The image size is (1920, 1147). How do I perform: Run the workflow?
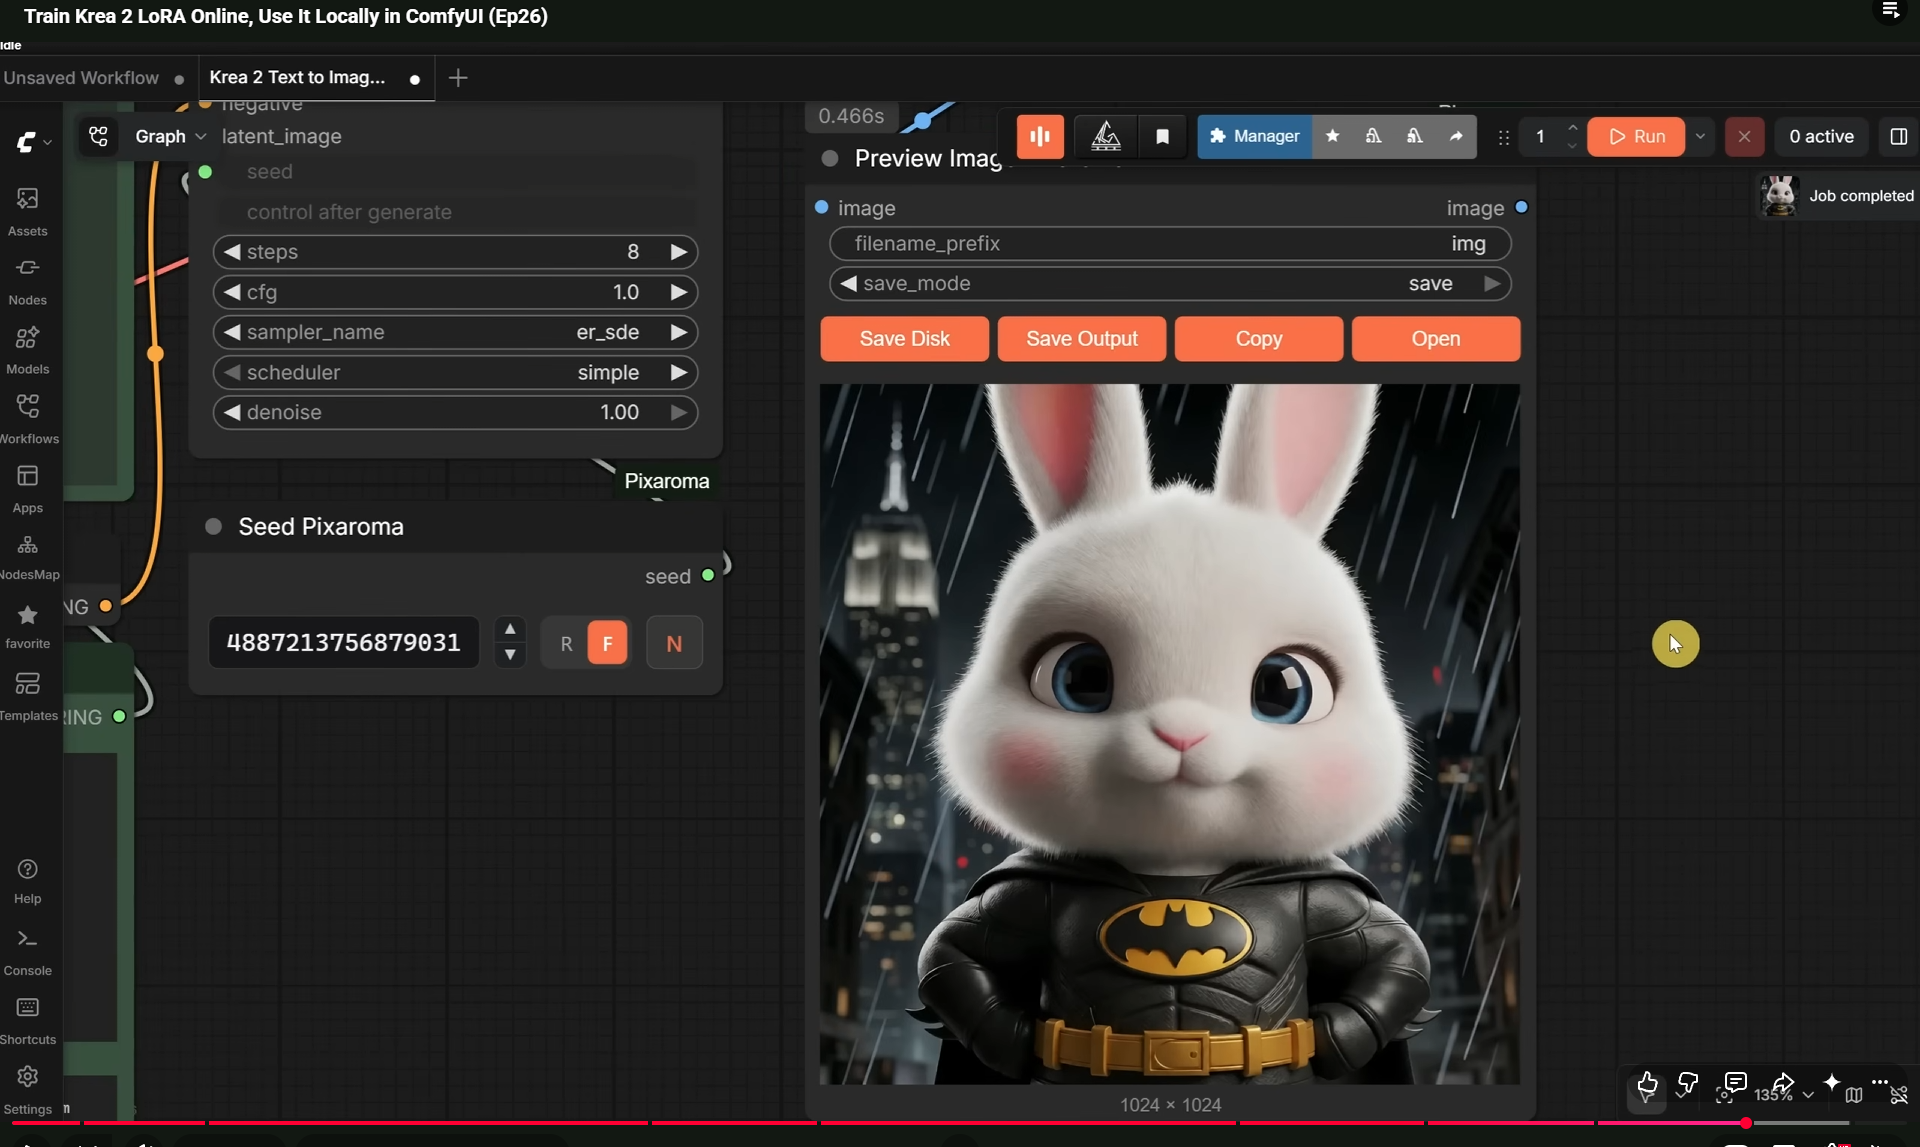[1637, 136]
